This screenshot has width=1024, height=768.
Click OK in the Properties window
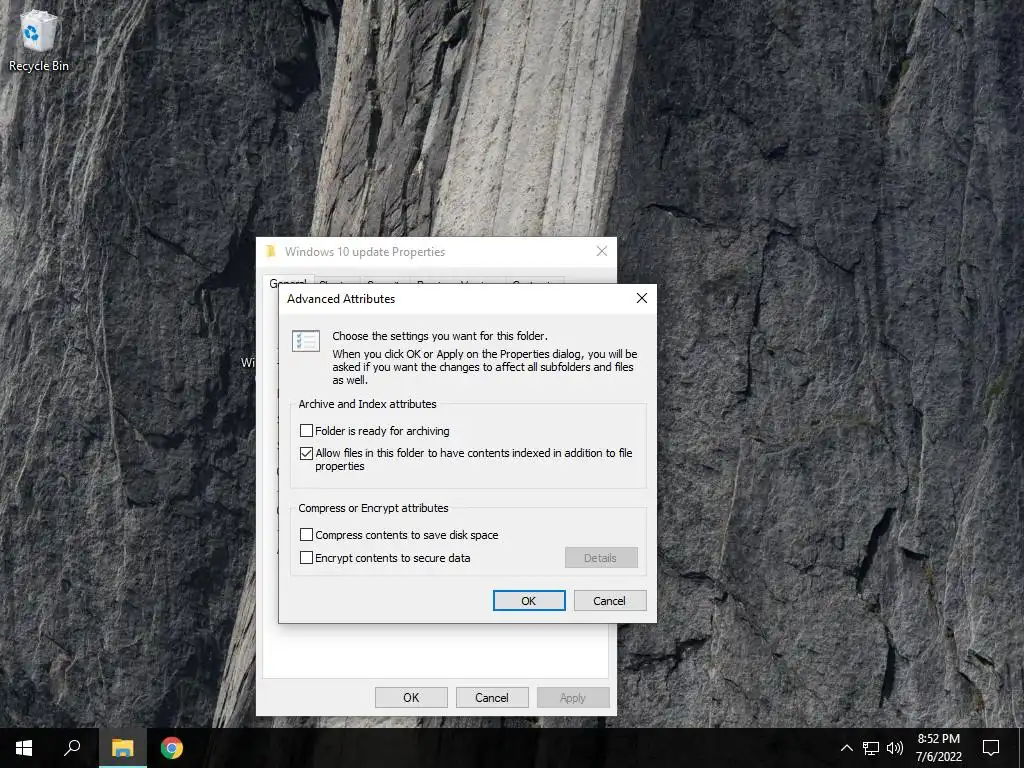411,697
